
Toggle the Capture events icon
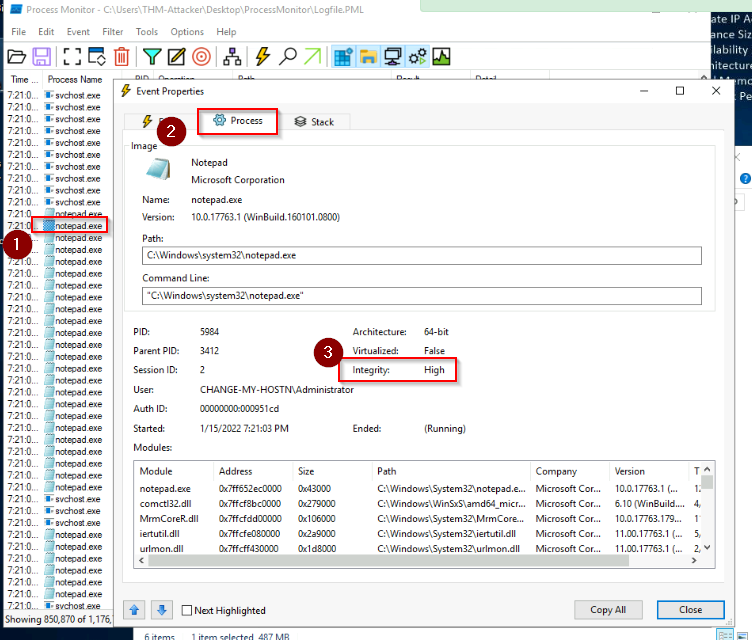point(72,57)
